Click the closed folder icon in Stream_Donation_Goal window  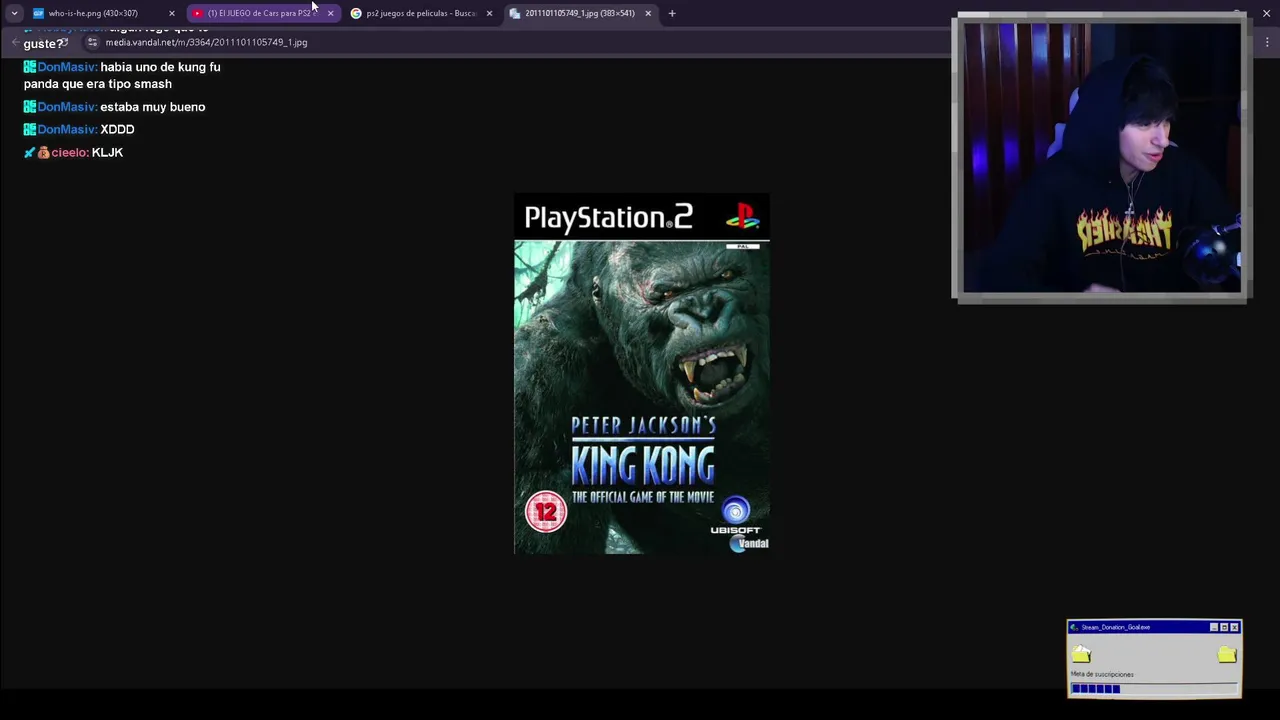tap(1227, 654)
